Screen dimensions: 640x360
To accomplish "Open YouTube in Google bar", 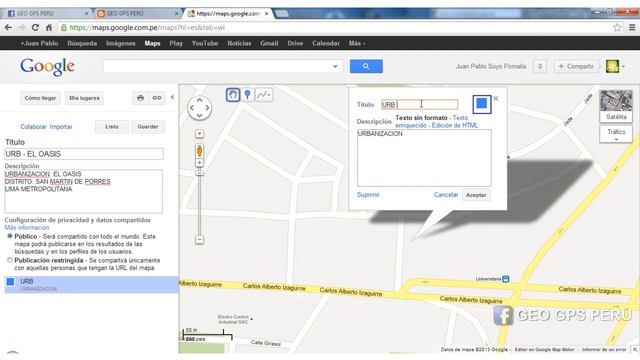I will (x=205, y=43).
